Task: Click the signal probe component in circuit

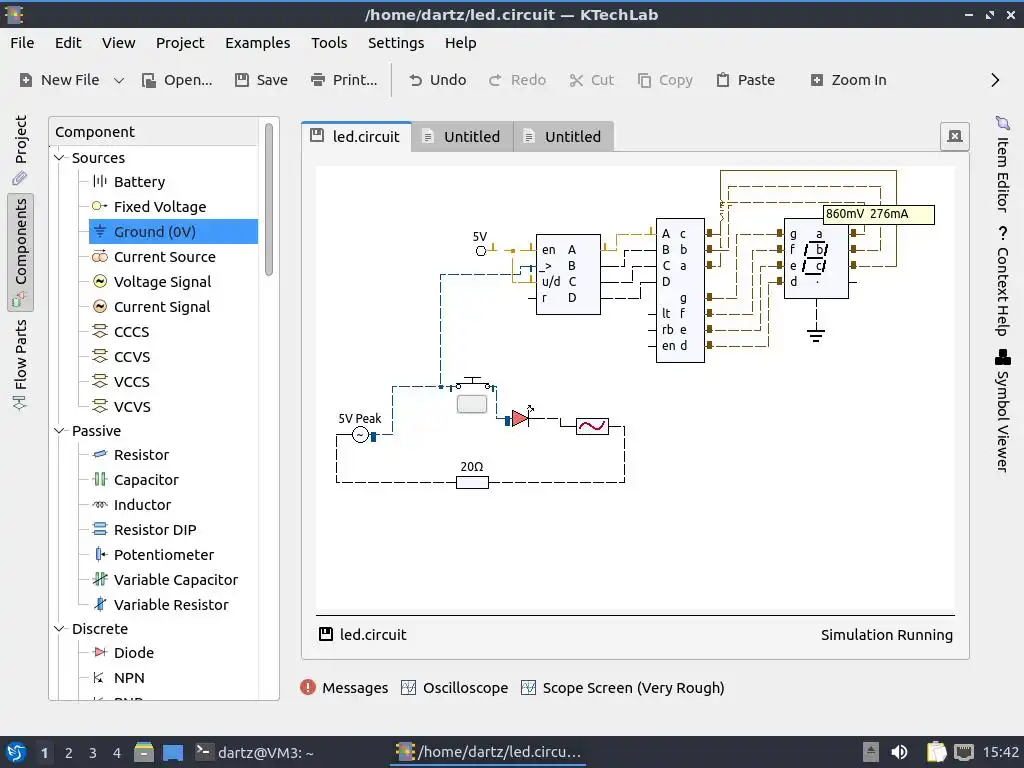Action: (x=592, y=426)
